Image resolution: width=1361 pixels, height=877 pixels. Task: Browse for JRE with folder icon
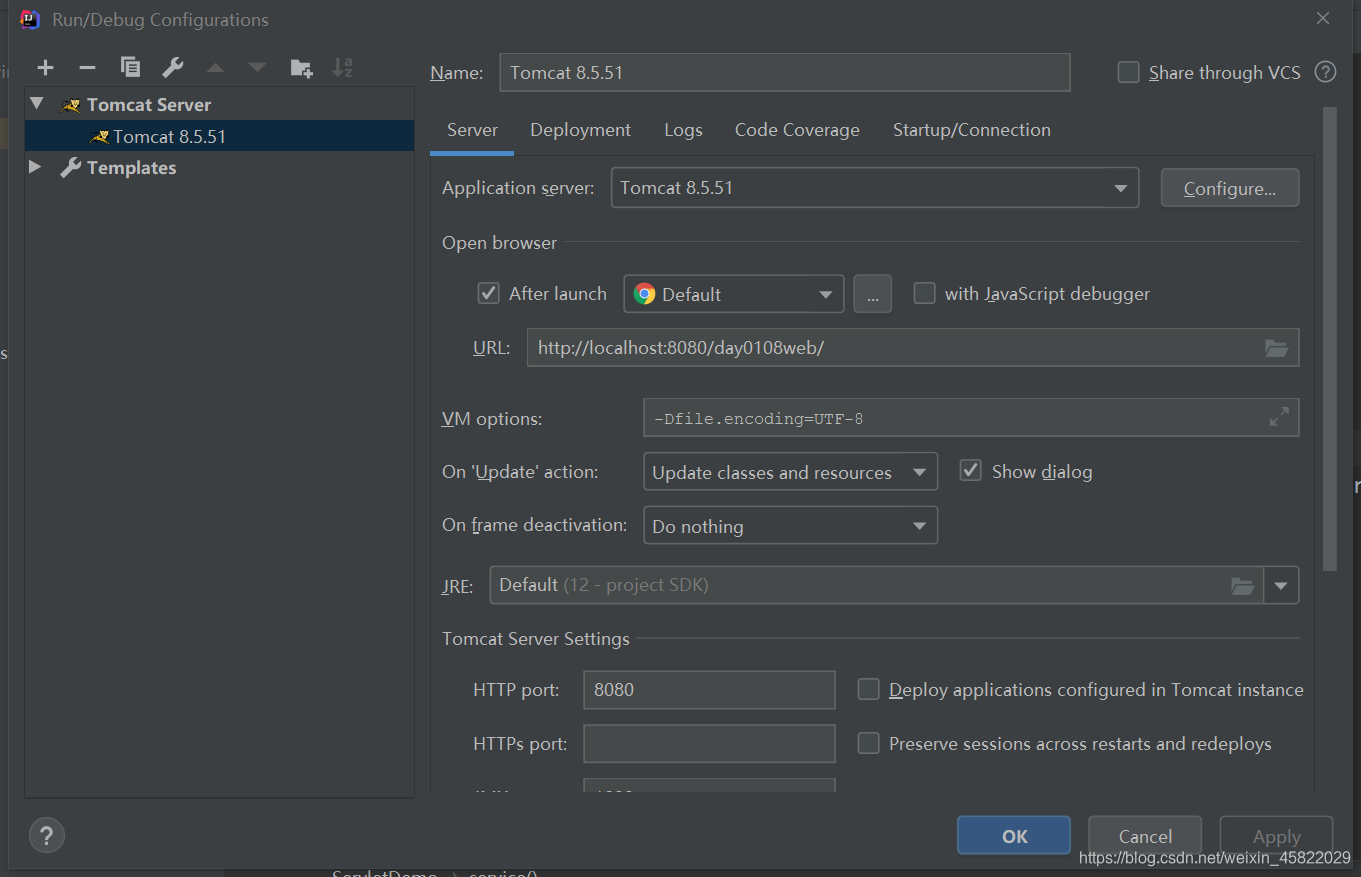click(1242, 586)
